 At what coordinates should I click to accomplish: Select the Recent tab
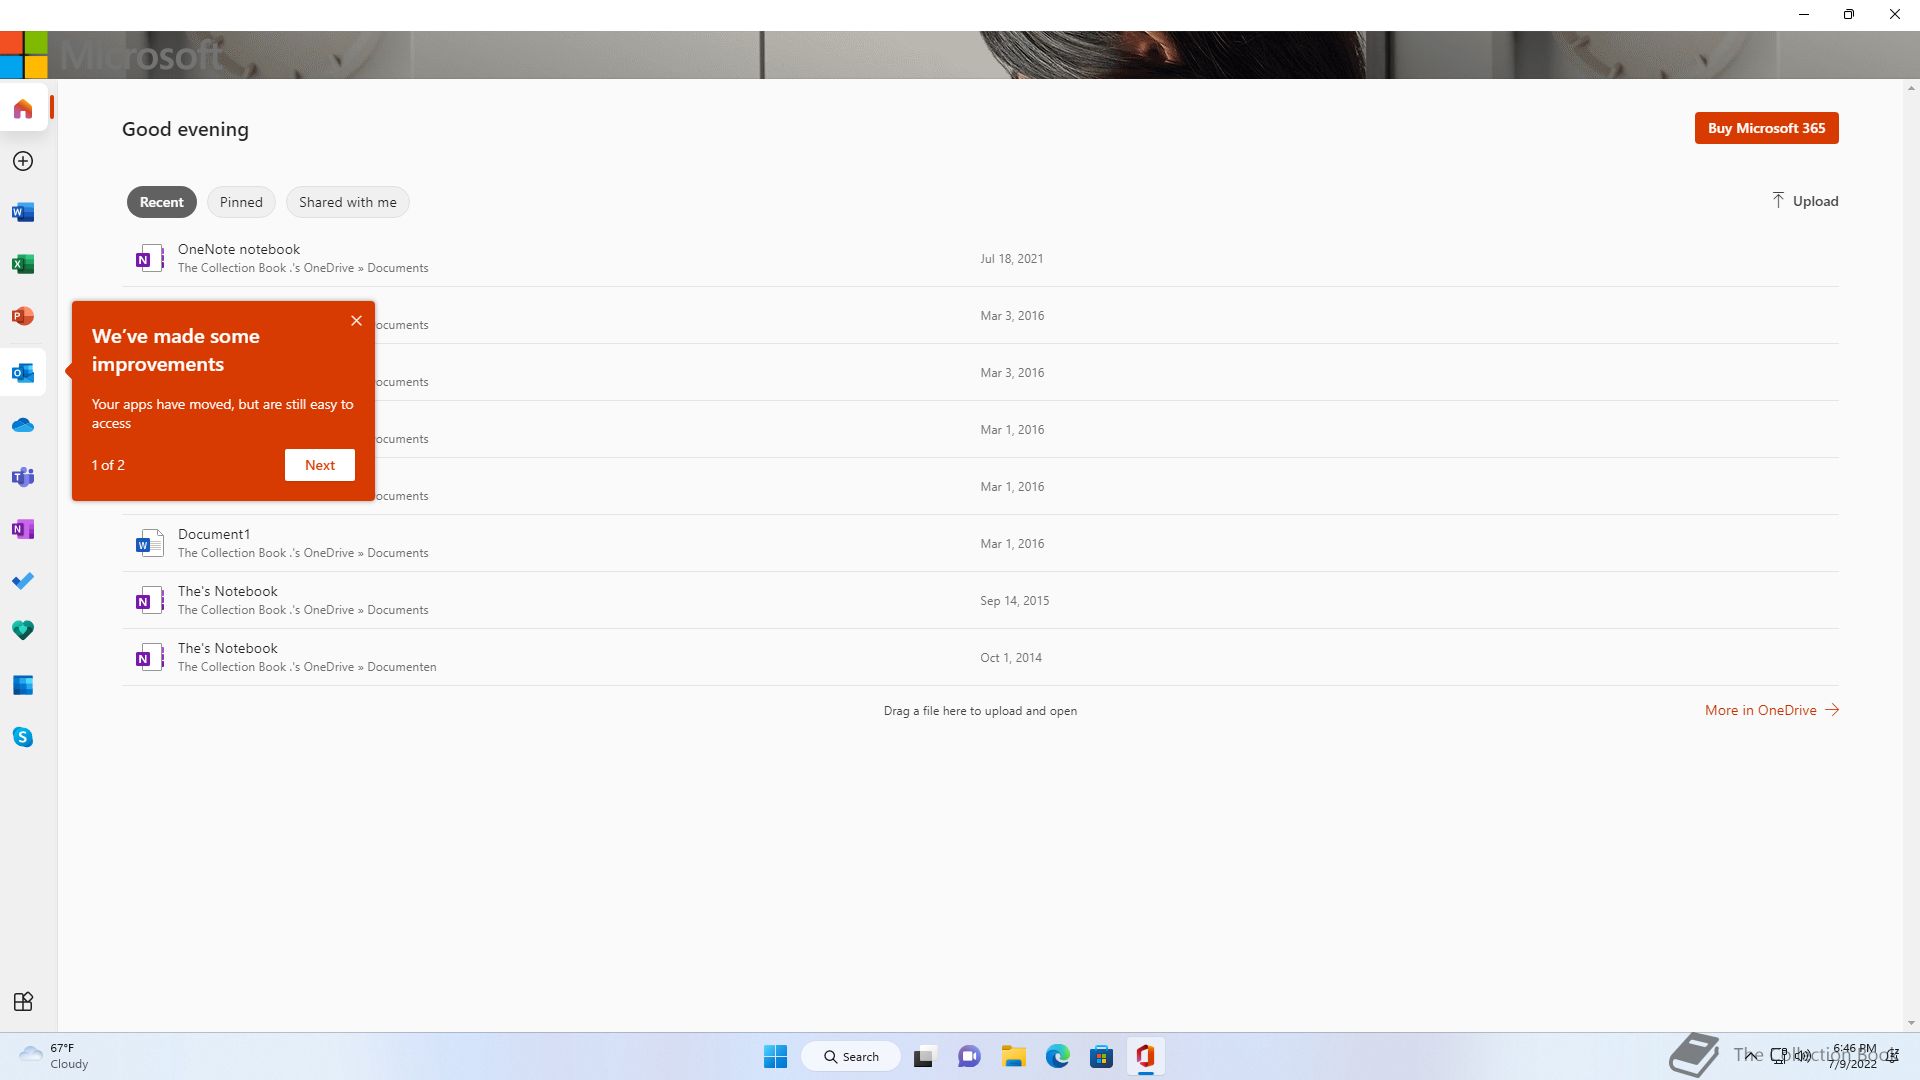pos(161,202)
